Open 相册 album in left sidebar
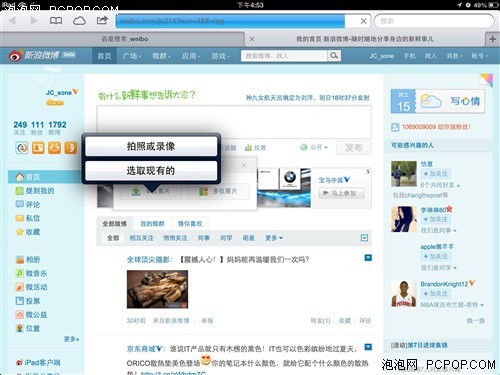This screenshot has width=500, height=375. (28, 259)
